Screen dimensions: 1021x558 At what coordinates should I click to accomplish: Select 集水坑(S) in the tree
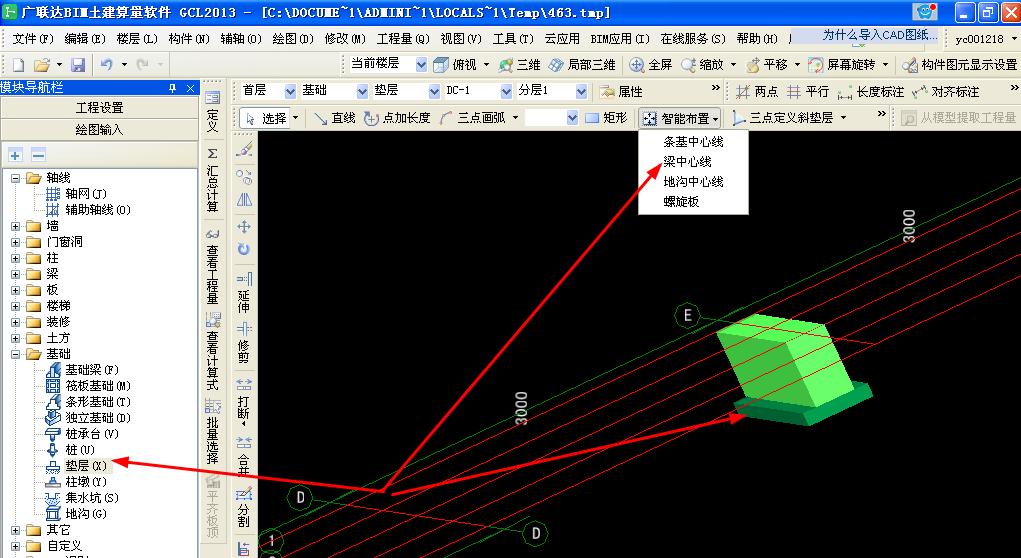92,497
